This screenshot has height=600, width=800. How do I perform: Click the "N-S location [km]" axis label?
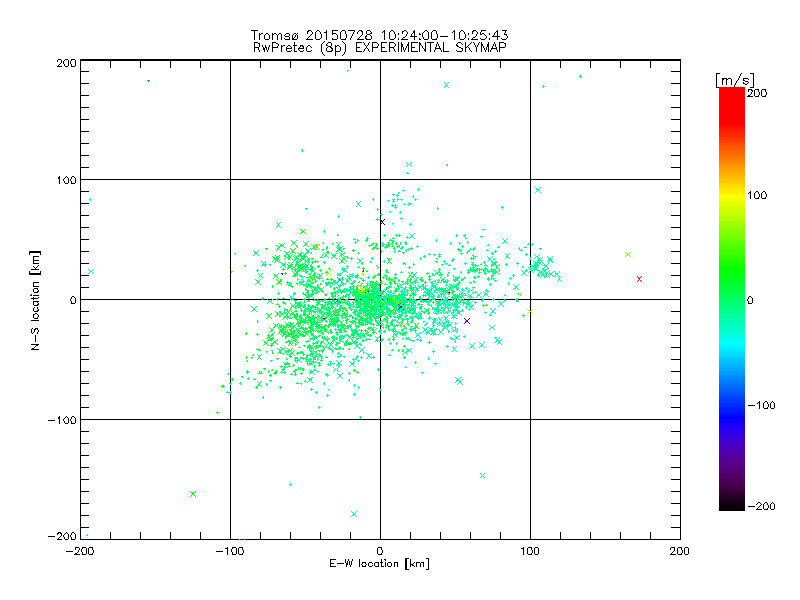[35, 301]
